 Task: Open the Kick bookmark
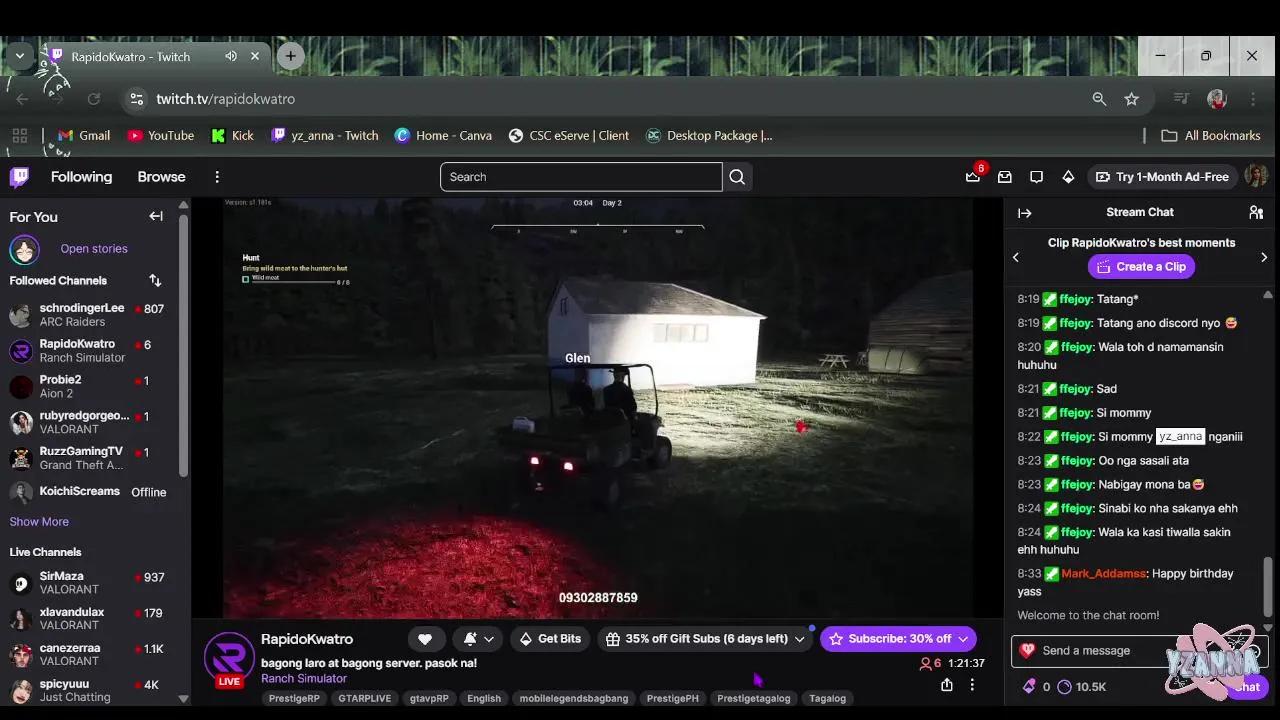(x=232, y=136)
